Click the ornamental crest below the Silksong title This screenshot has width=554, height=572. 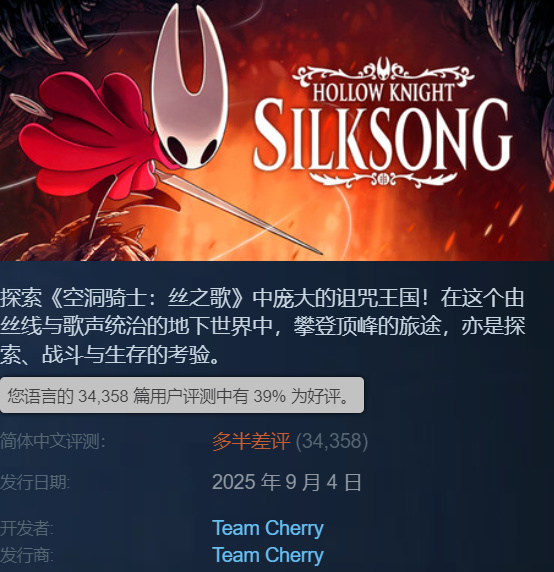coord(383,179)
